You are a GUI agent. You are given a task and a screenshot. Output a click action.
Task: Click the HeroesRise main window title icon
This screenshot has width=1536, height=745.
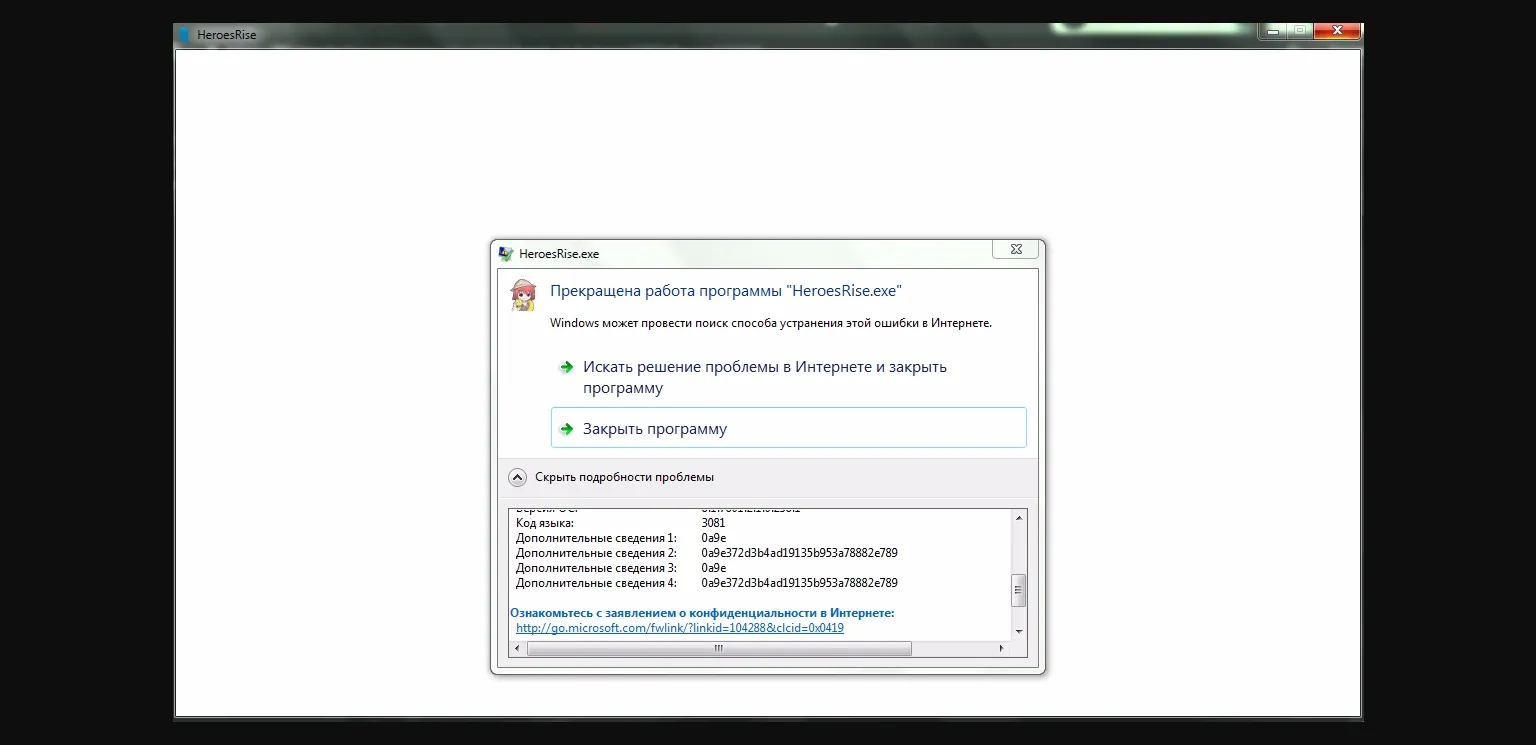tap(184, 35)
